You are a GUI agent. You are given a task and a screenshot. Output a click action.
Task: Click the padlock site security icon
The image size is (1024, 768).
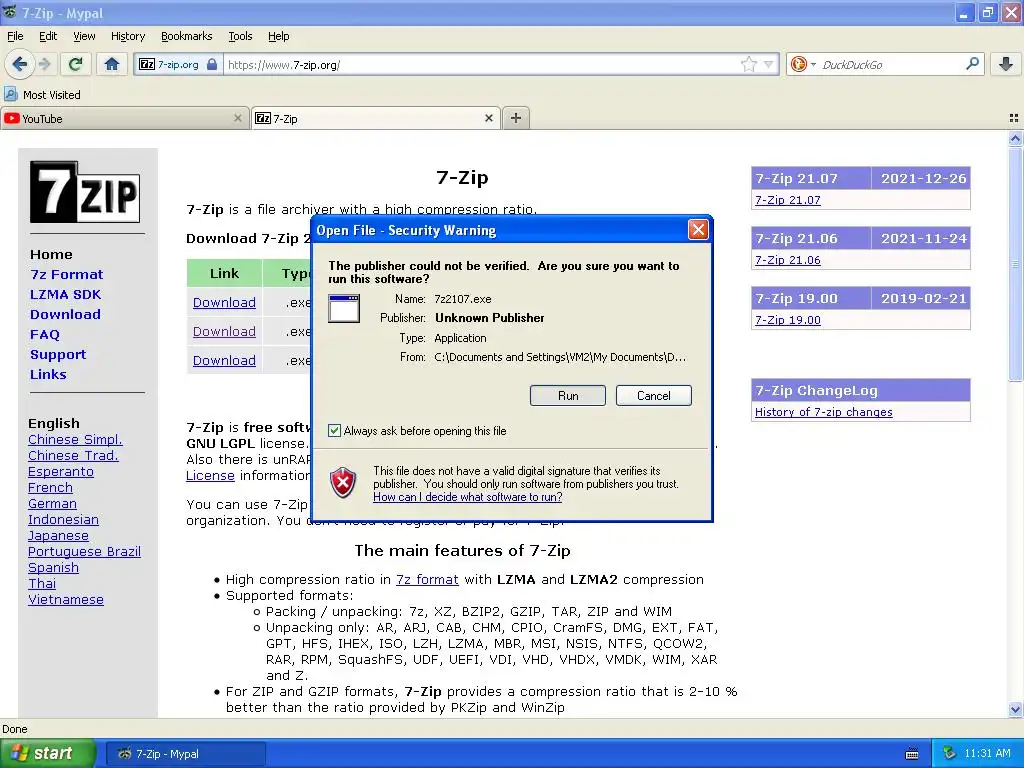click(212, 64)
